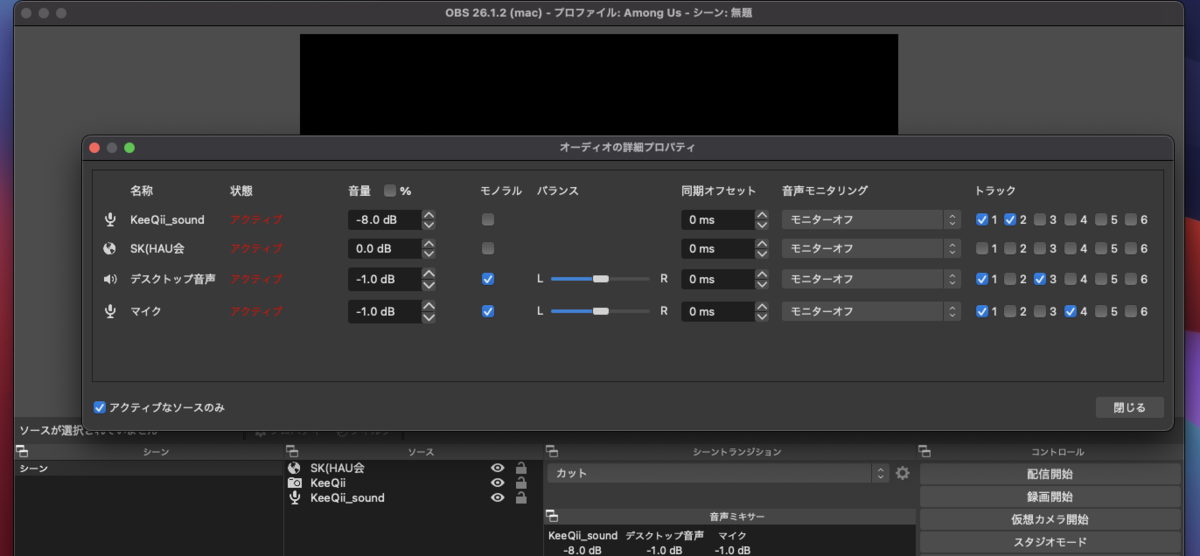The image size is (1200, 556).
Task: Click the speaker icon for デスクトップ音声
Action: point(110,279)
